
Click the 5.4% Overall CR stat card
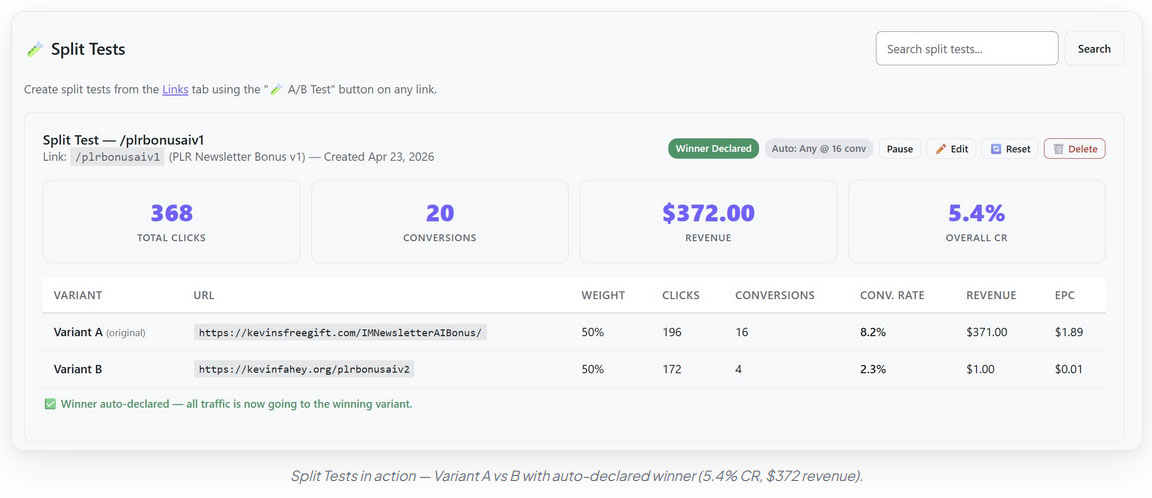(x=976, y=221)
